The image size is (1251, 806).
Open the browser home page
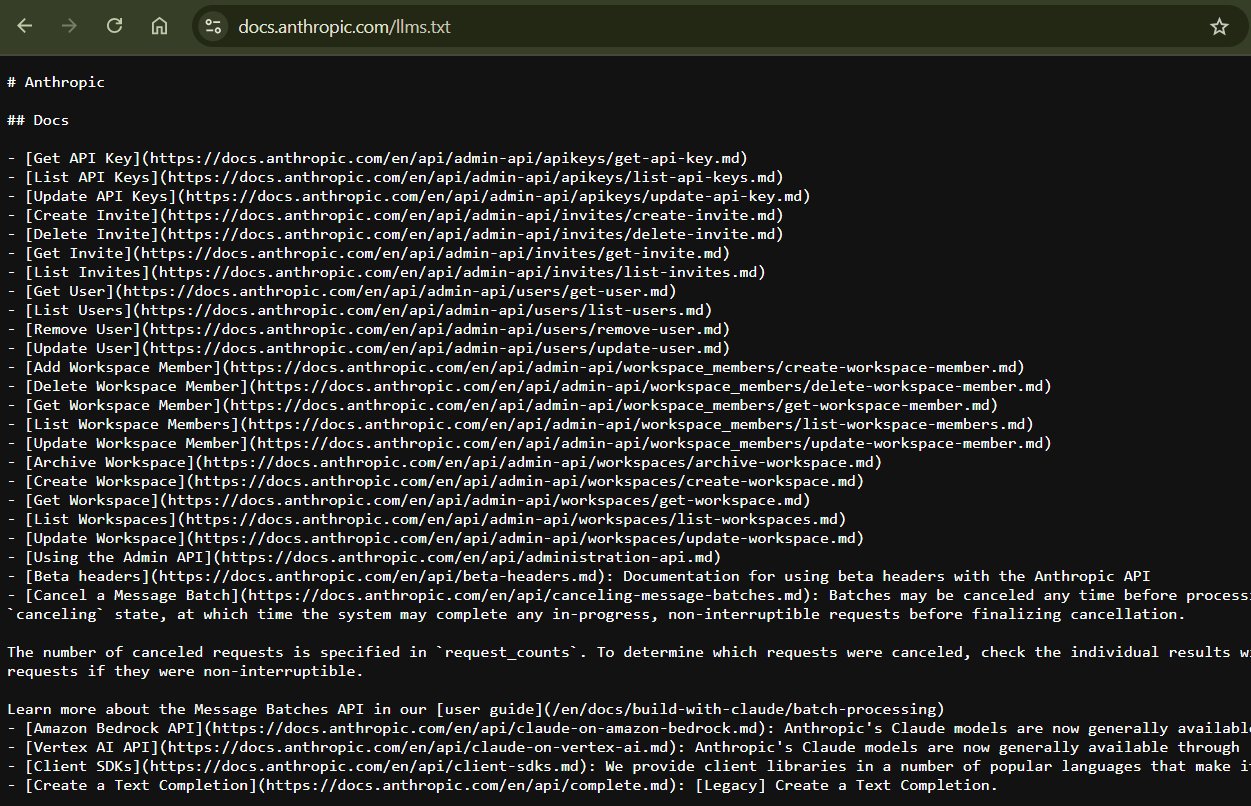pos(159,27)
